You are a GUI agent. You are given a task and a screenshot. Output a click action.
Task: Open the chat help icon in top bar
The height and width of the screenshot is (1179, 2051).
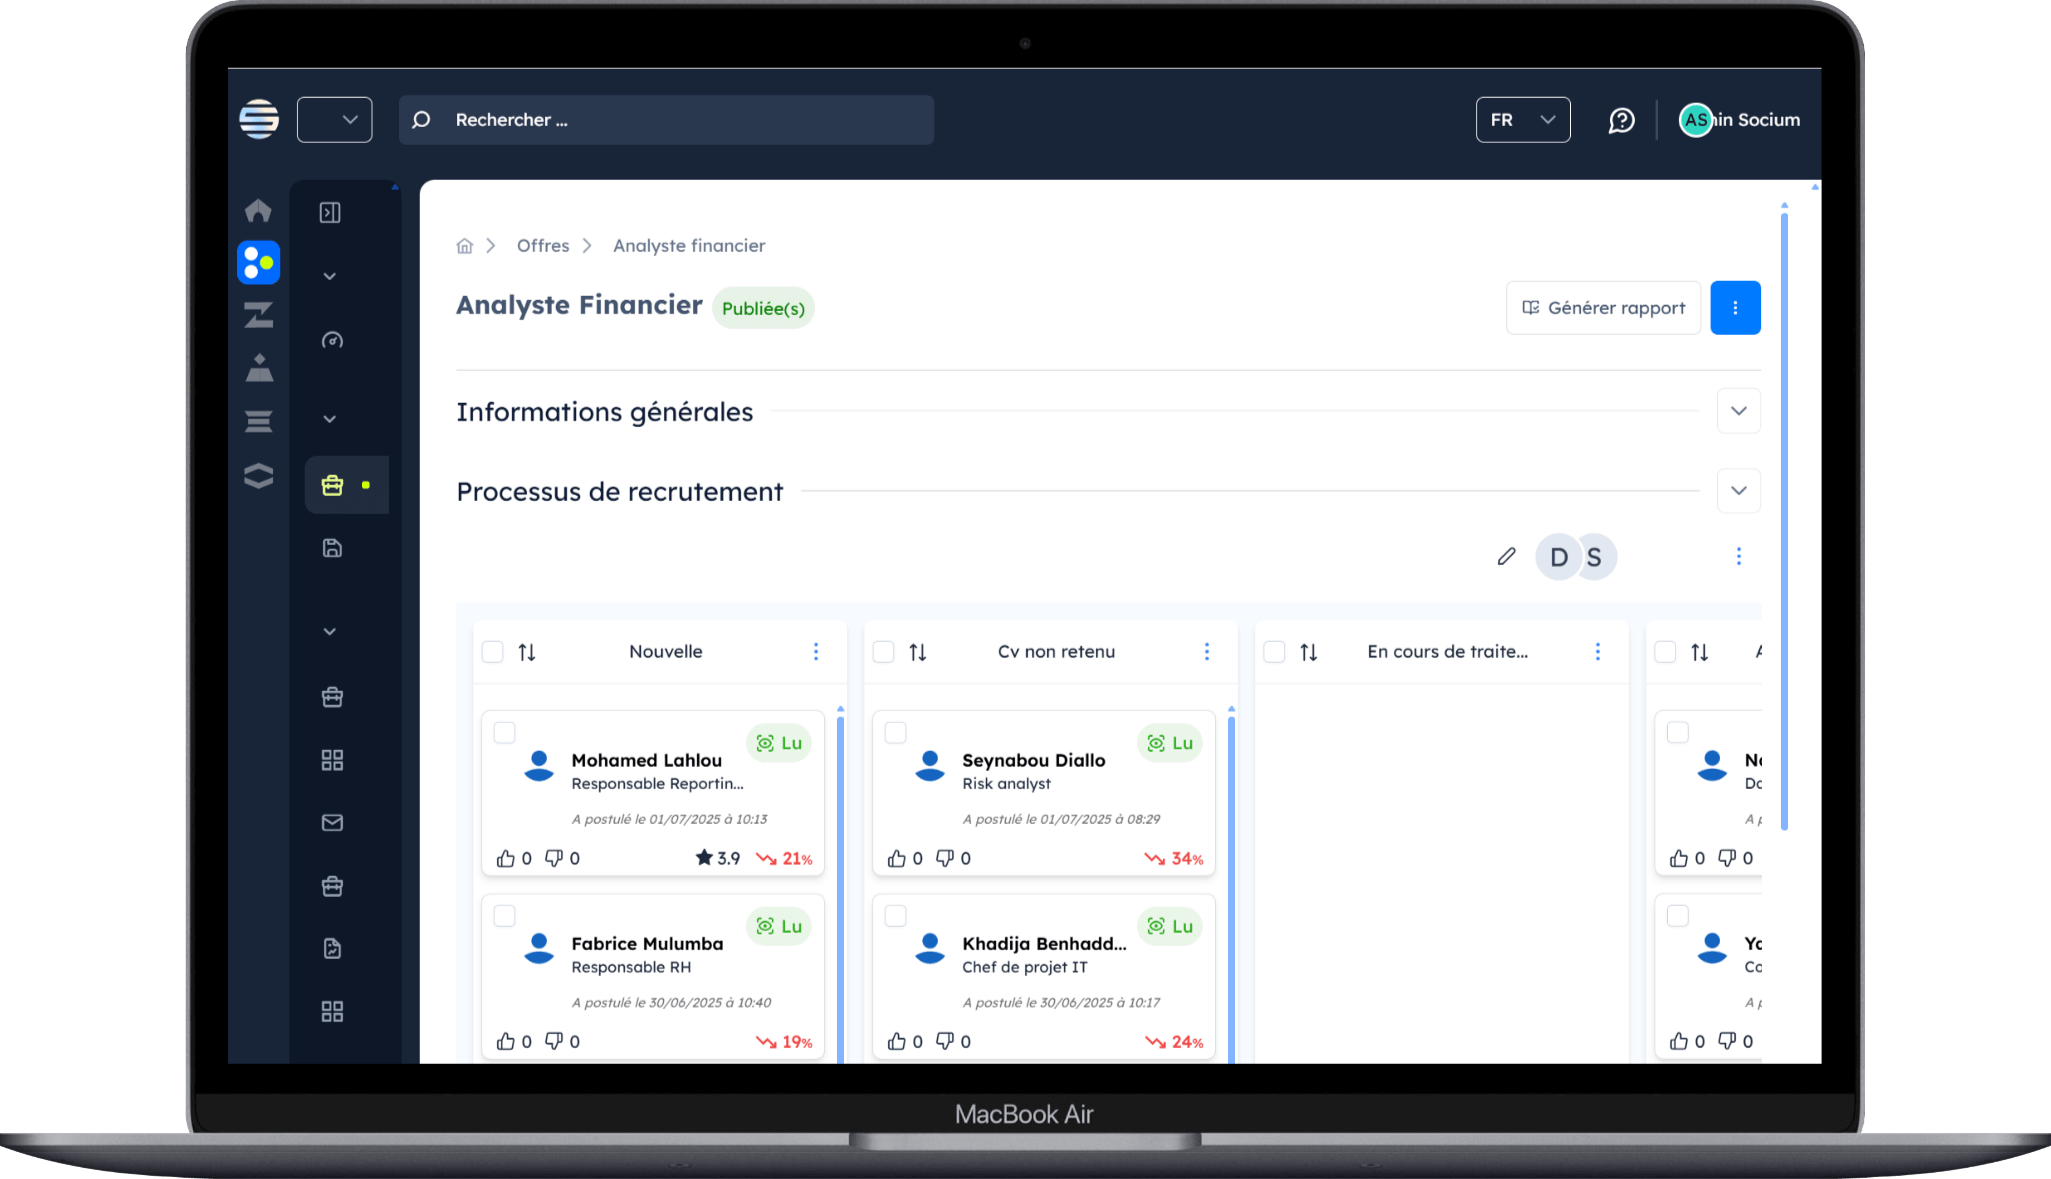point(1621,120)
